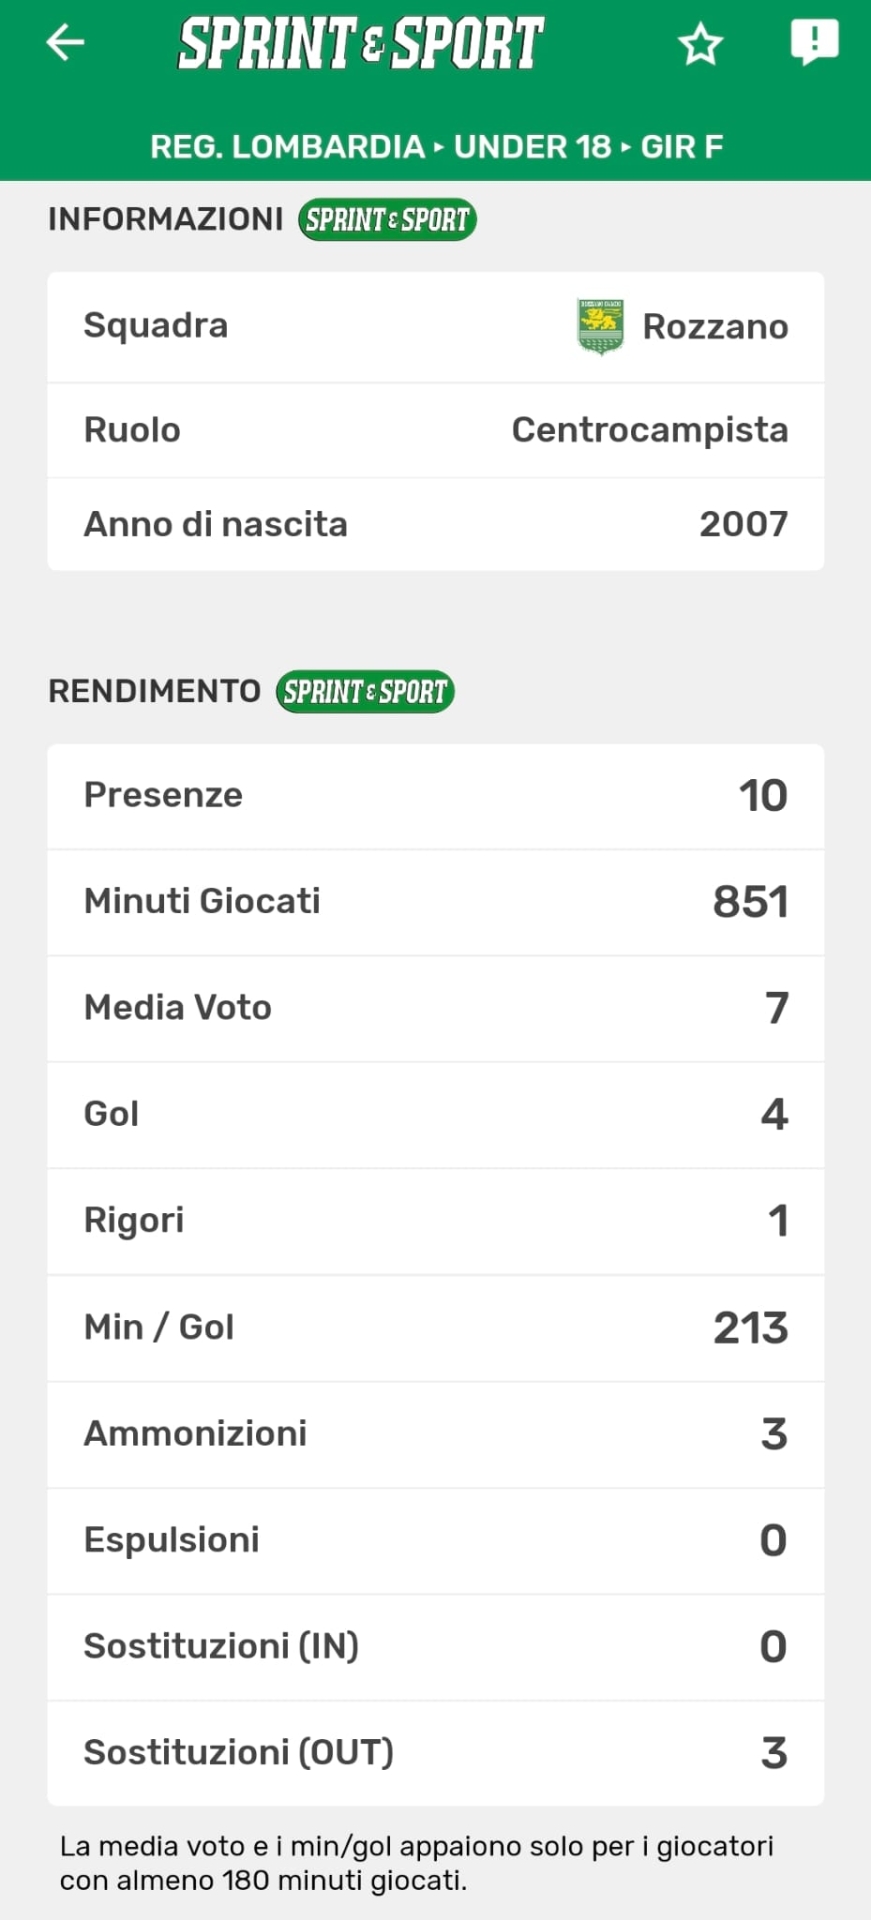Open the Rozzano team name
The height and width of the screenshot is (1920, 871).
tap(715, 326)
